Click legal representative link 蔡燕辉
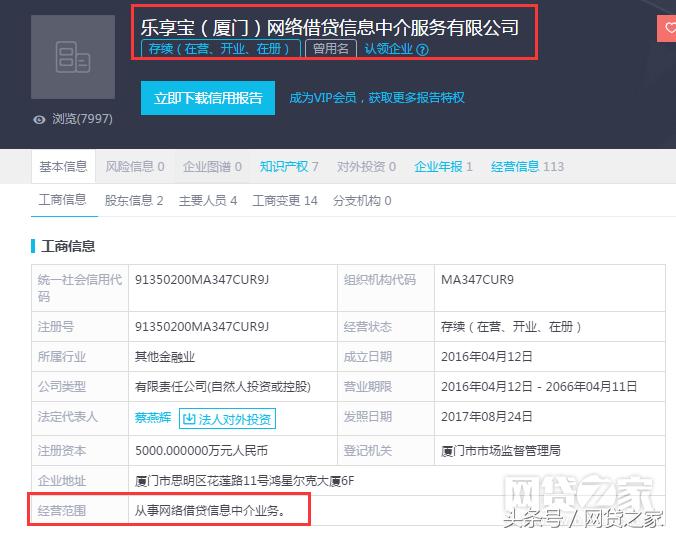The width and height of the screenshot is (676, 536). (153, 417)
